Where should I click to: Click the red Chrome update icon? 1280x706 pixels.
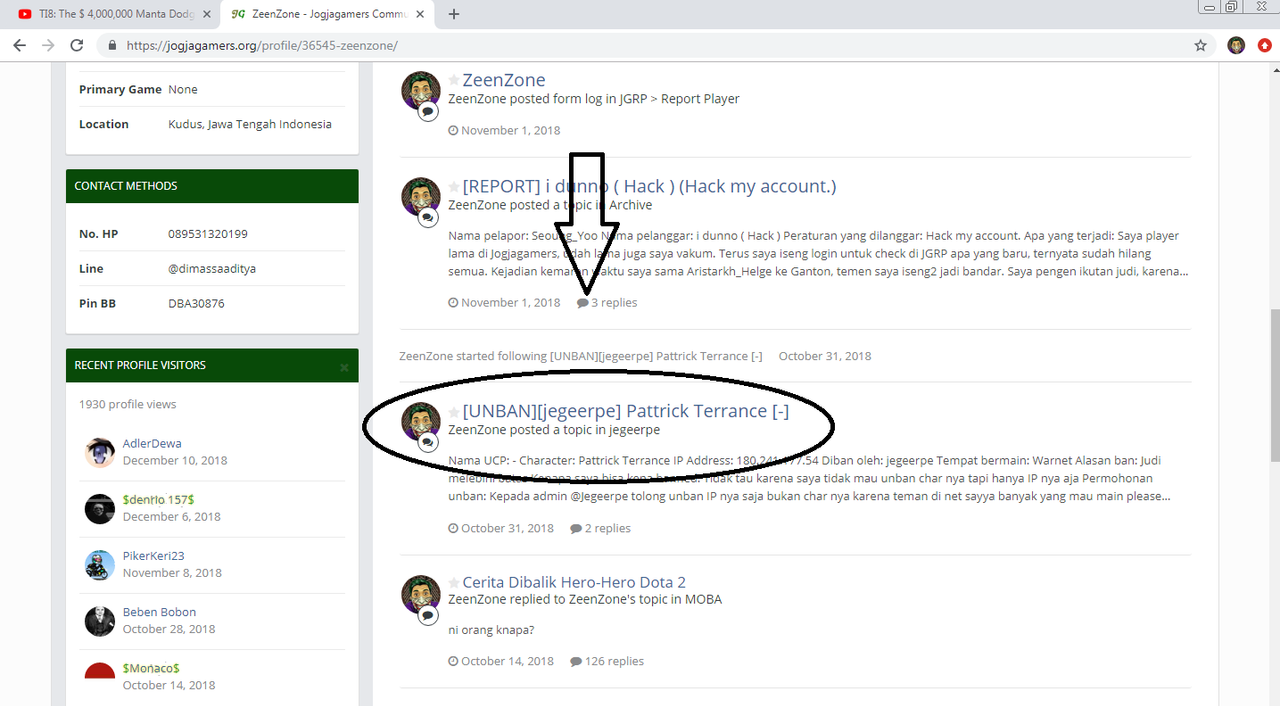(1265, 46)
